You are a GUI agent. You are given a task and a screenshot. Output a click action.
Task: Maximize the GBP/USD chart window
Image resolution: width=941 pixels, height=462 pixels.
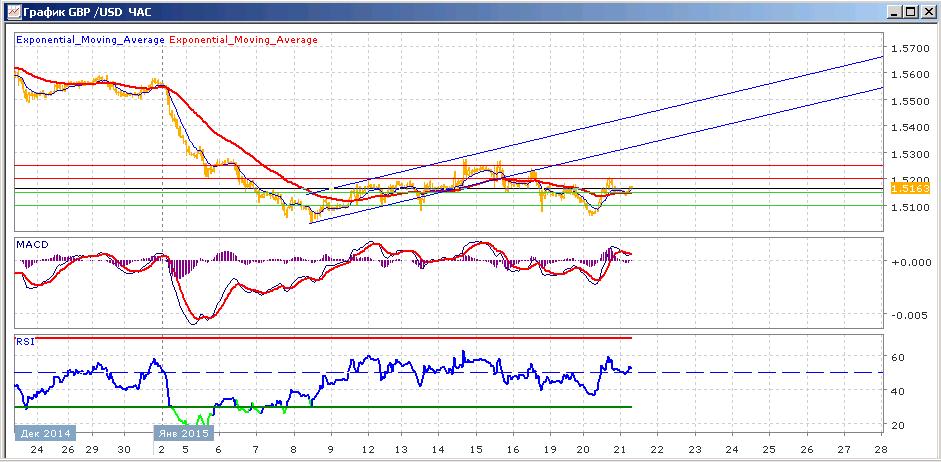910,11
